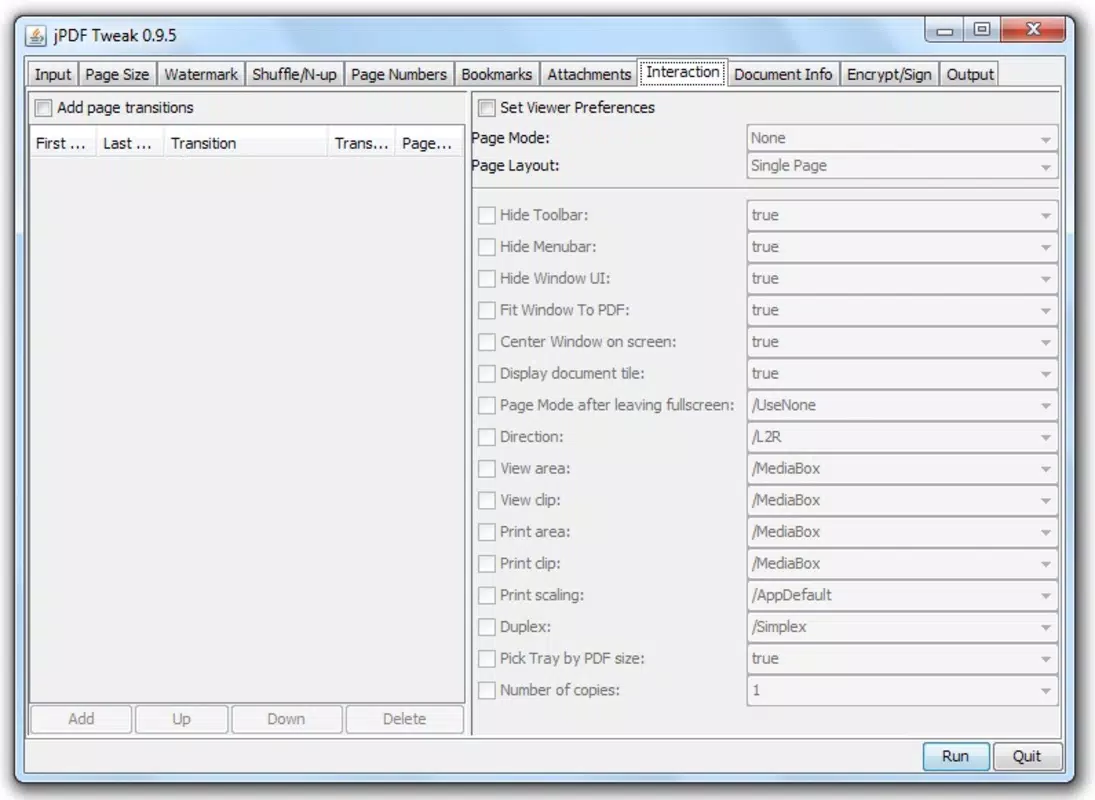
Task: Open the Print scaling /AppDefault dropdown
Action: click(x=902, y=595)
